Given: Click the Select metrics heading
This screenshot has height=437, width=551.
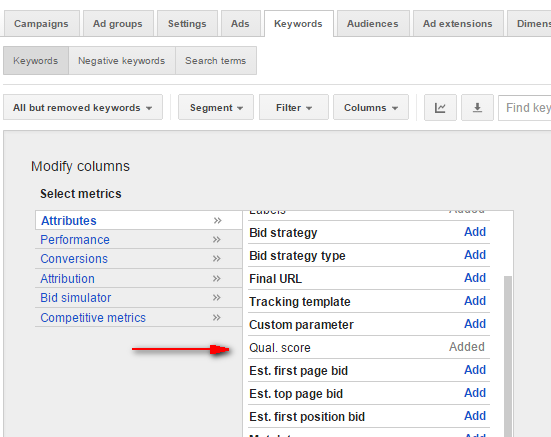Looking at the screenshot, I should coord(81,194).
